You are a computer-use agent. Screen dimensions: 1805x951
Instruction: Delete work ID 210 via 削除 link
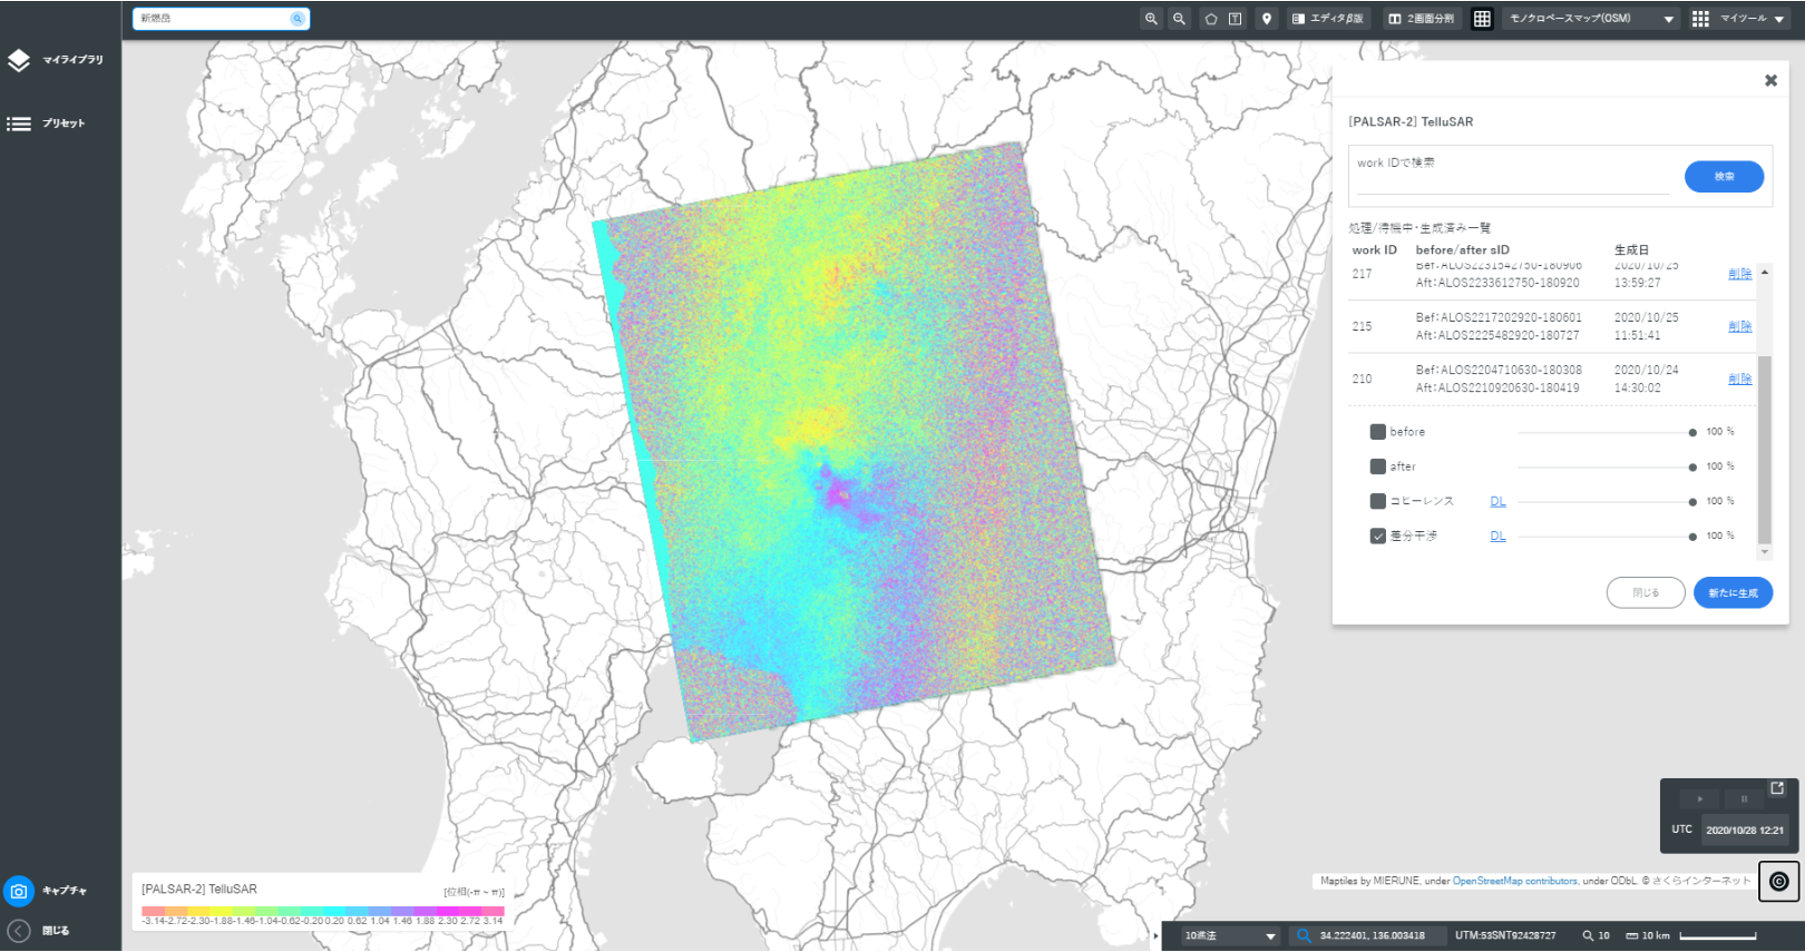pos(1740,379)
